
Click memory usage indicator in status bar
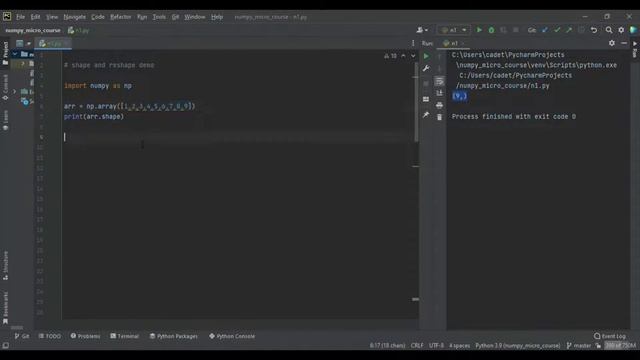pos(620,345)
